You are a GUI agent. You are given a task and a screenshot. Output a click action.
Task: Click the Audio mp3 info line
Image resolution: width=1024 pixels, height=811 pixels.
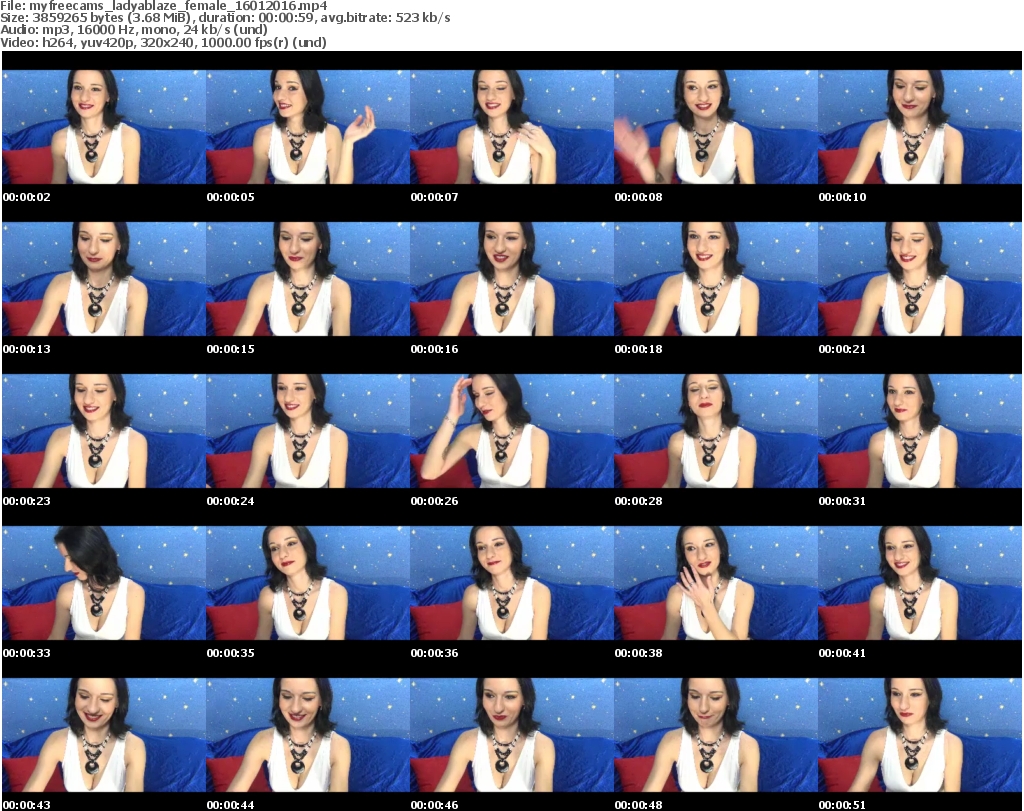pos(134,30)
